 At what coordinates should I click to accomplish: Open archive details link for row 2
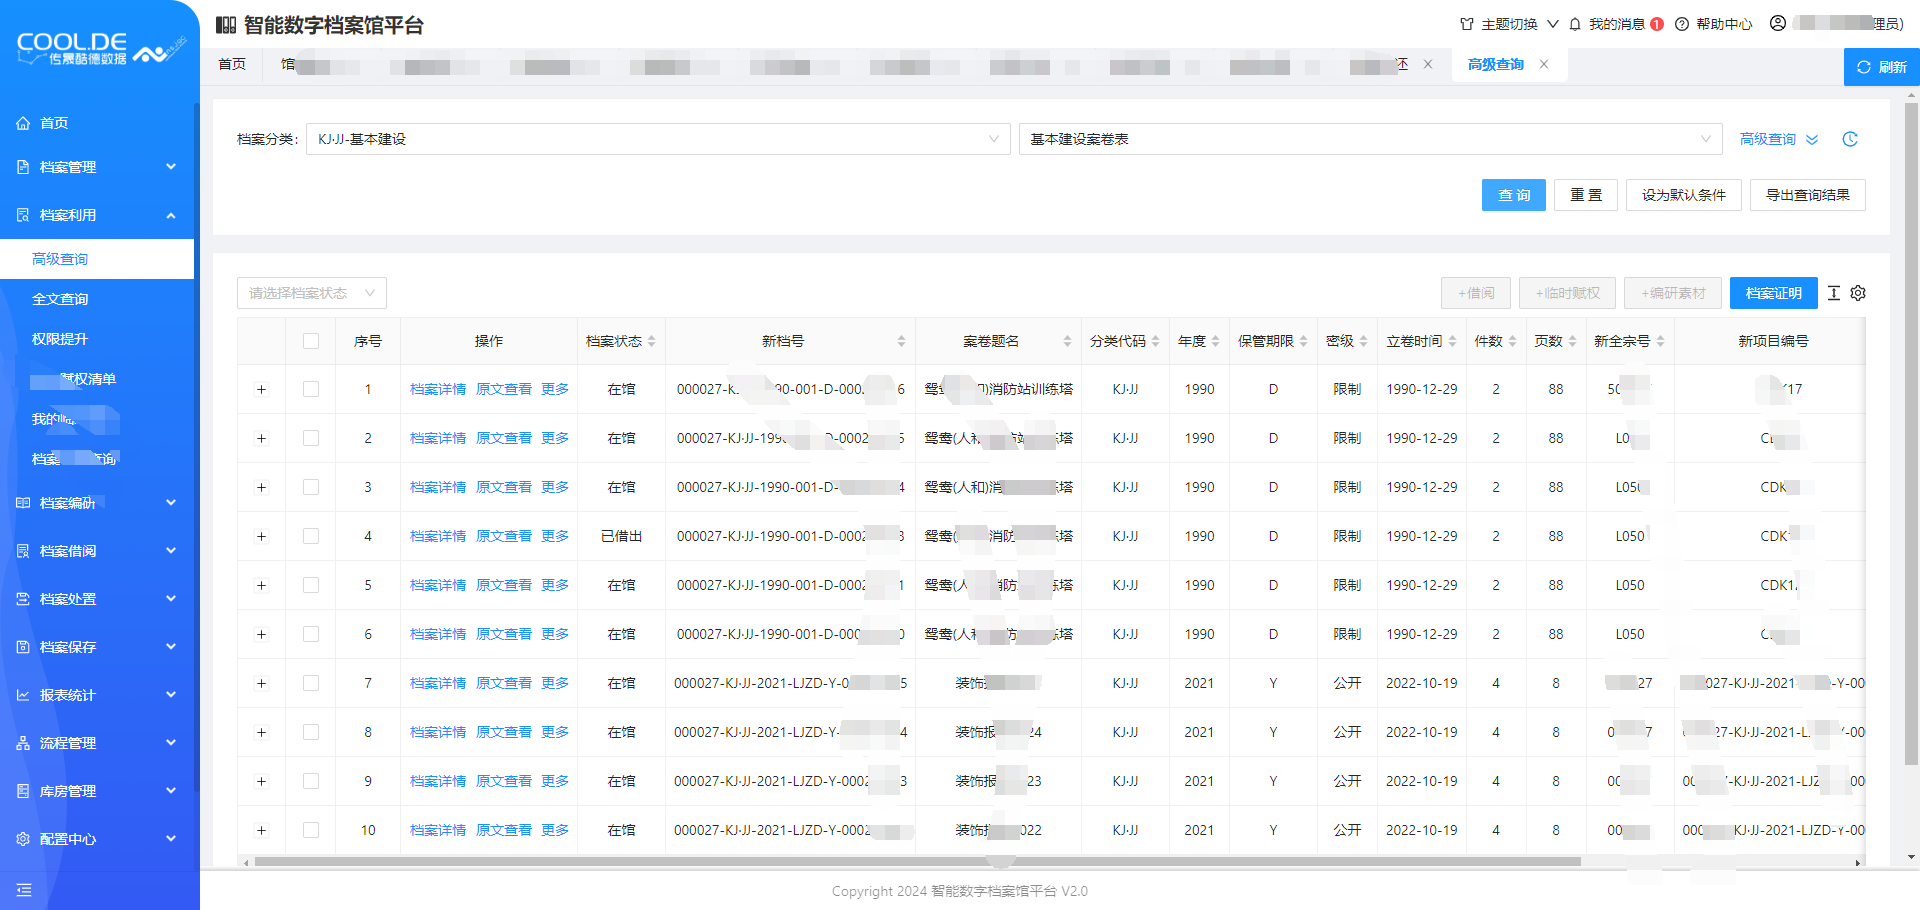[438, 438]
